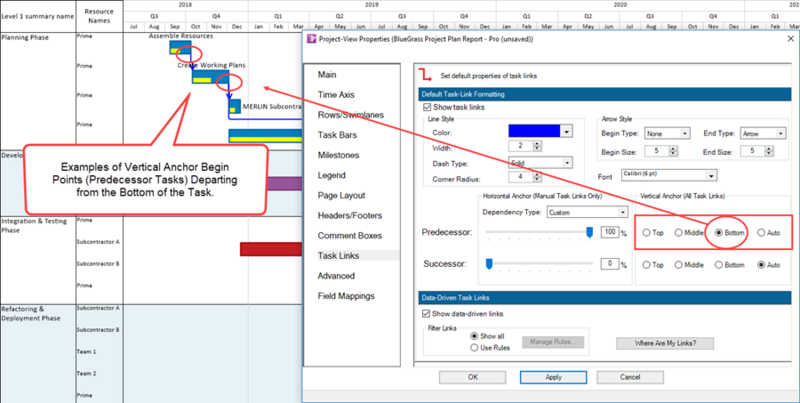
Task: Click the Manage Rules button
Action: click(x=553, y=342)
